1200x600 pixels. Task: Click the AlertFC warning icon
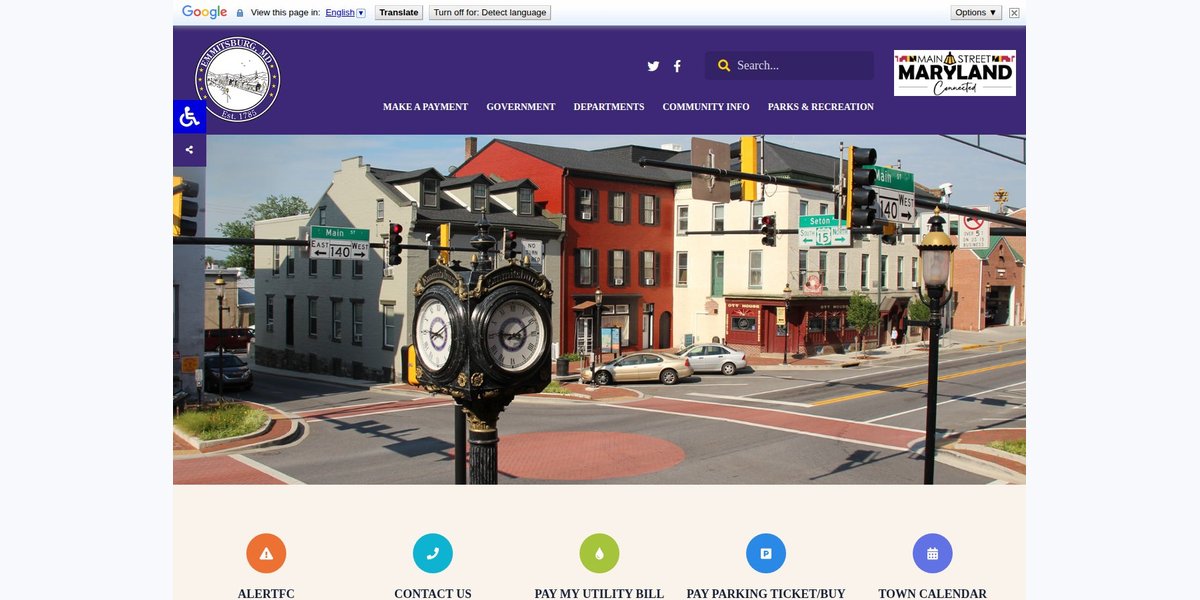(266, 553)
